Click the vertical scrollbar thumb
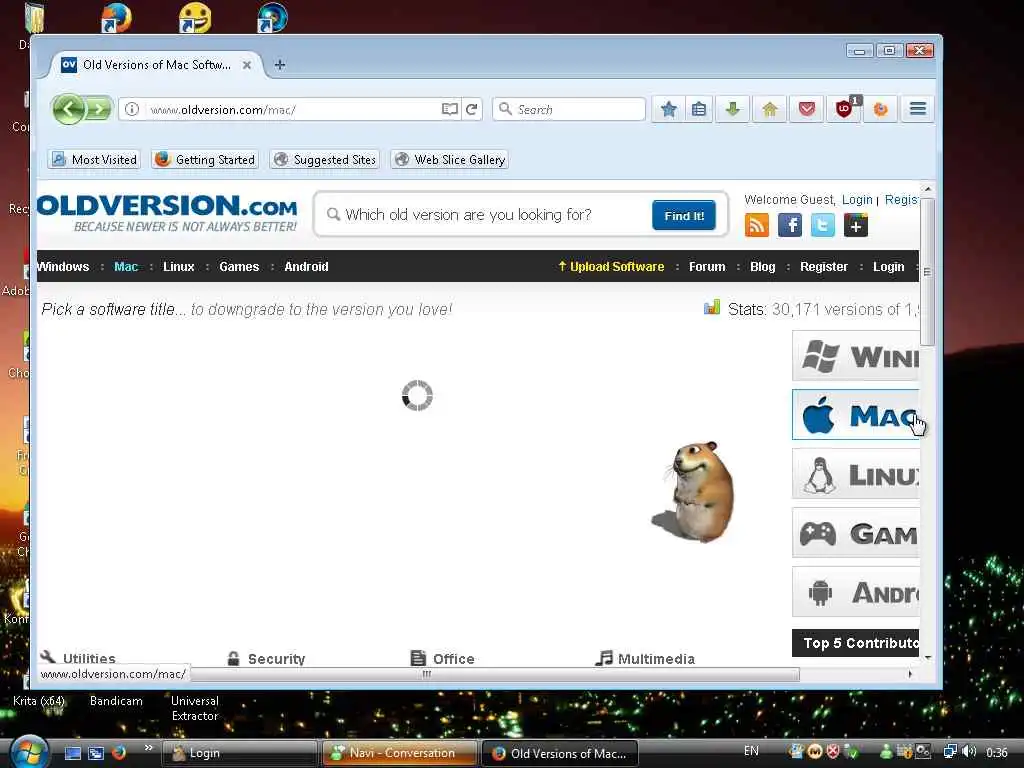This screenshot has height=768, width=1024. [x=927, y=271]
